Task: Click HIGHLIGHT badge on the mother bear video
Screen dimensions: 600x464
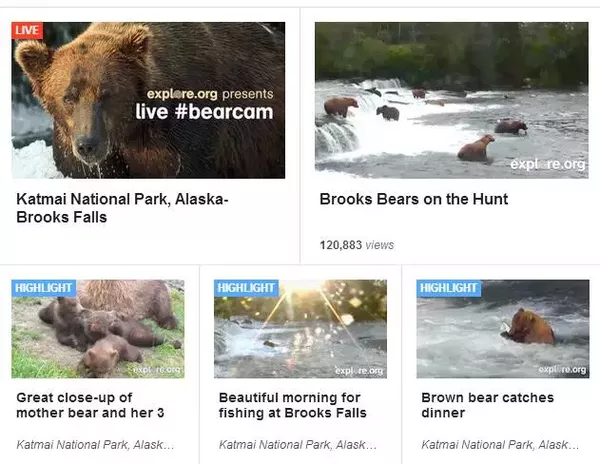Action: click(x=44, y=288)
